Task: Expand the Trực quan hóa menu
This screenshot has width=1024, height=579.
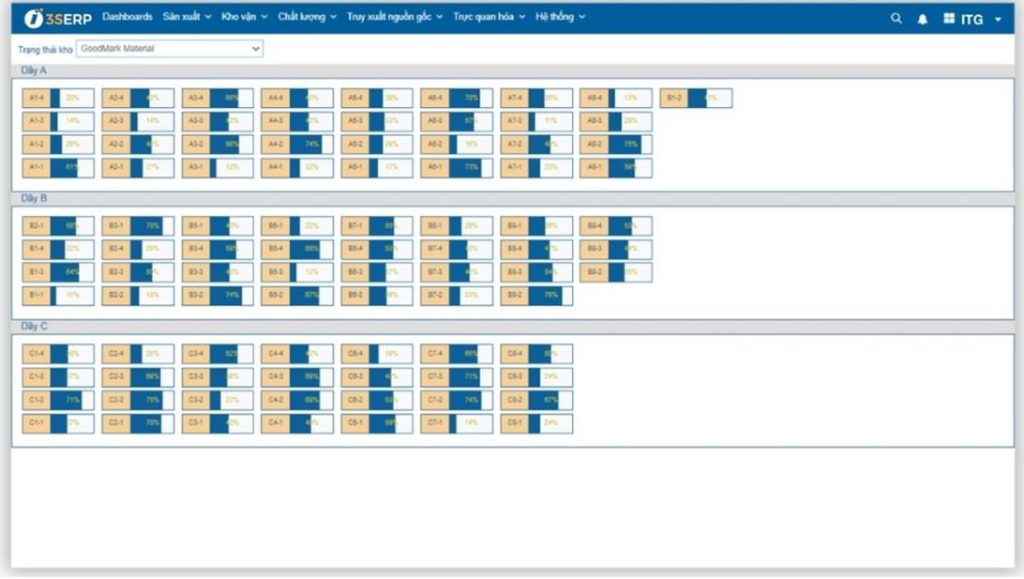Action: [489, 17]
